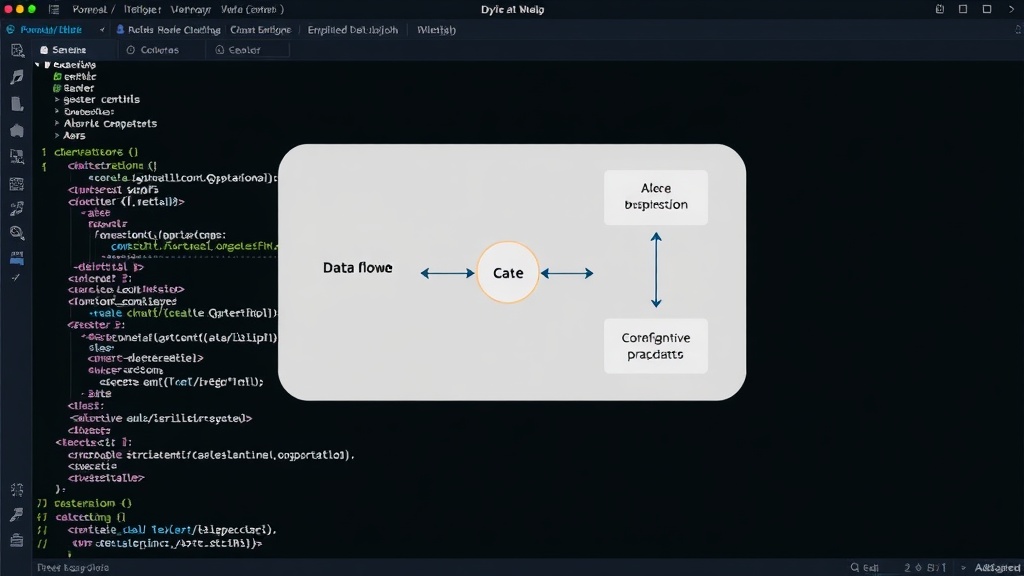Click the first square icon at top right
1024x576 pixels.
pos(963,9)
